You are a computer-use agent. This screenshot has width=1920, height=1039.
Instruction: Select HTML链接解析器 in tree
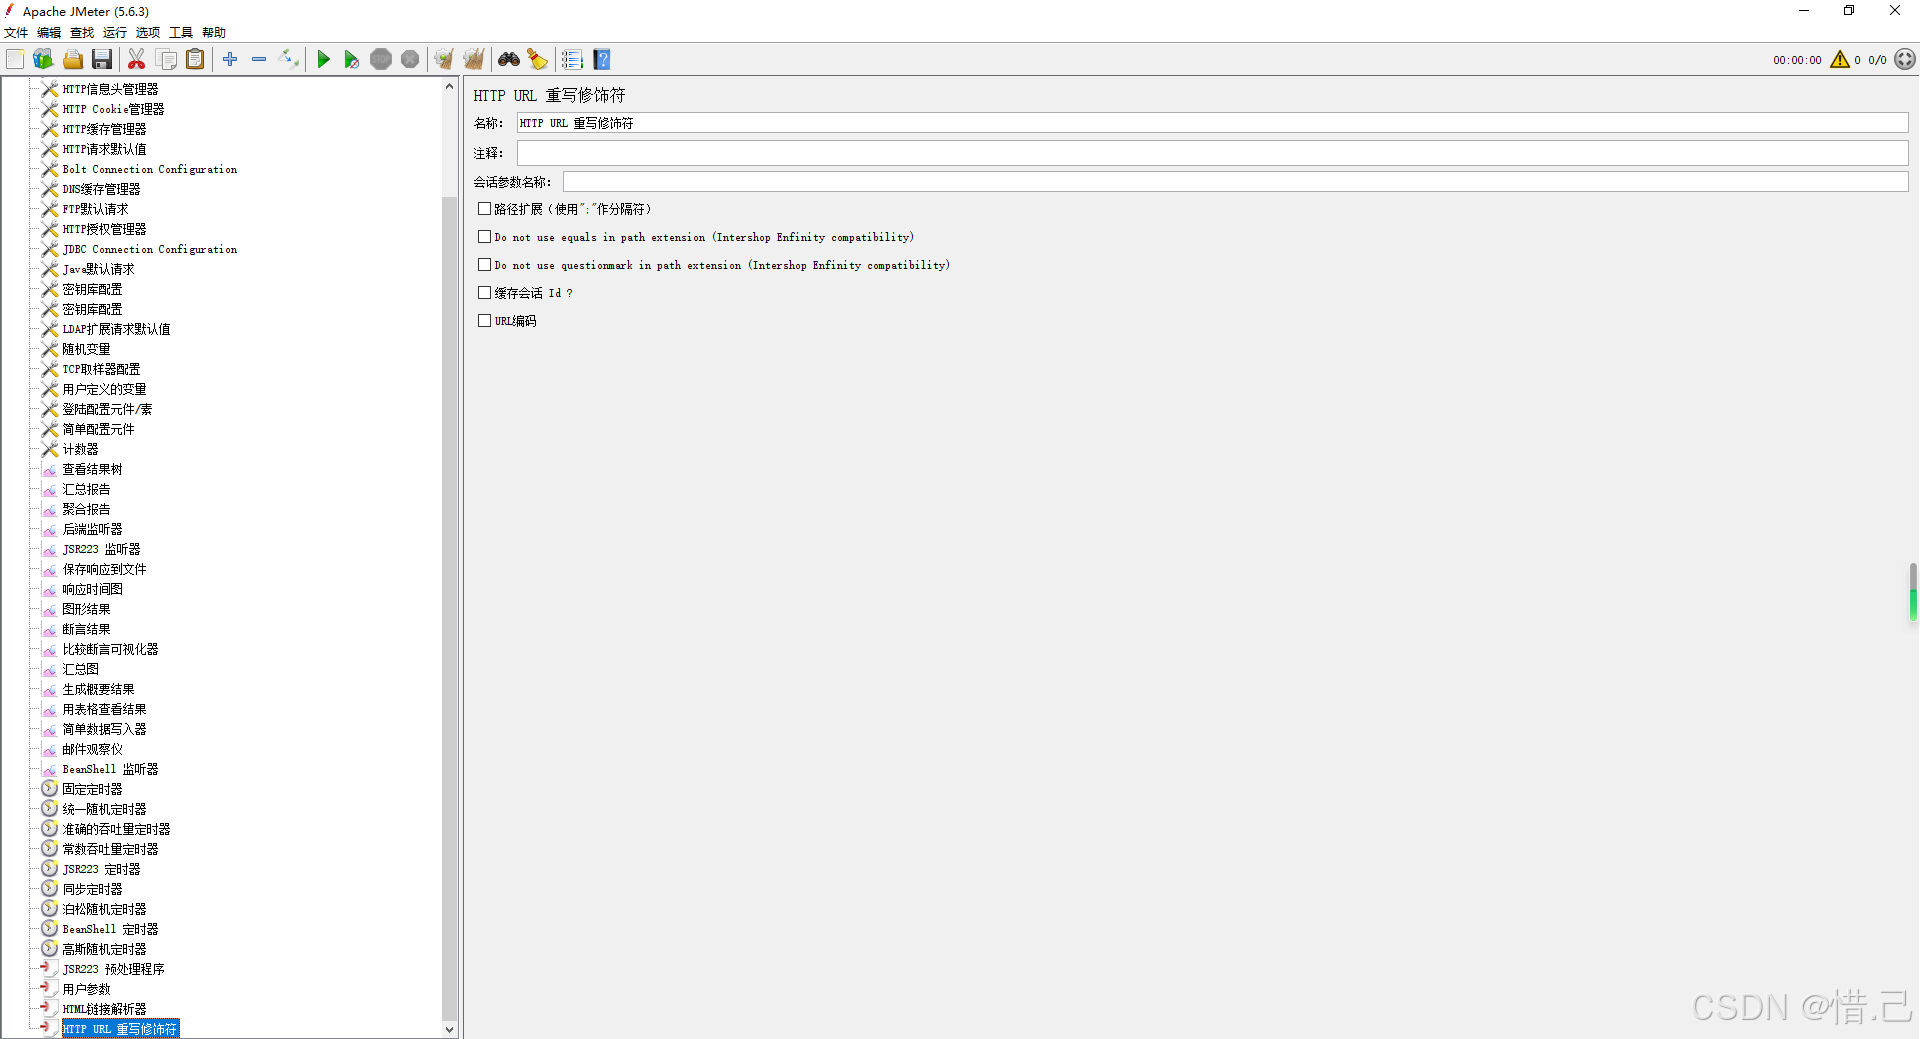click(x=104, y=1009)
